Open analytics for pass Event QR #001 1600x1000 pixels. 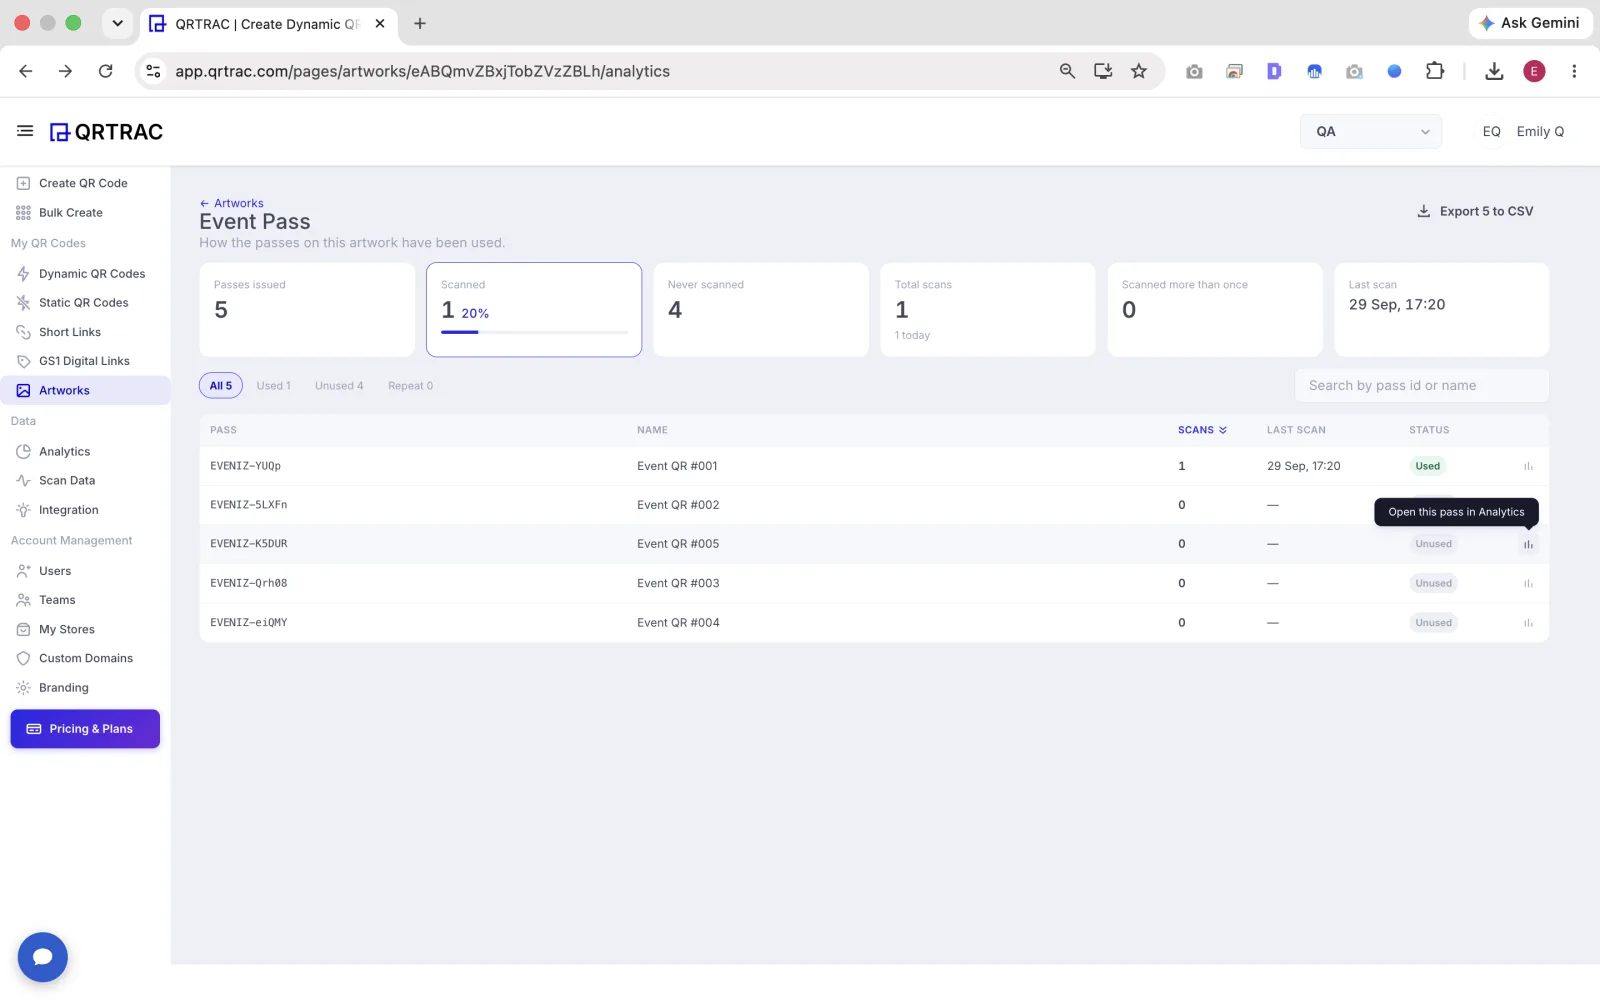[x=1528, y=466]
